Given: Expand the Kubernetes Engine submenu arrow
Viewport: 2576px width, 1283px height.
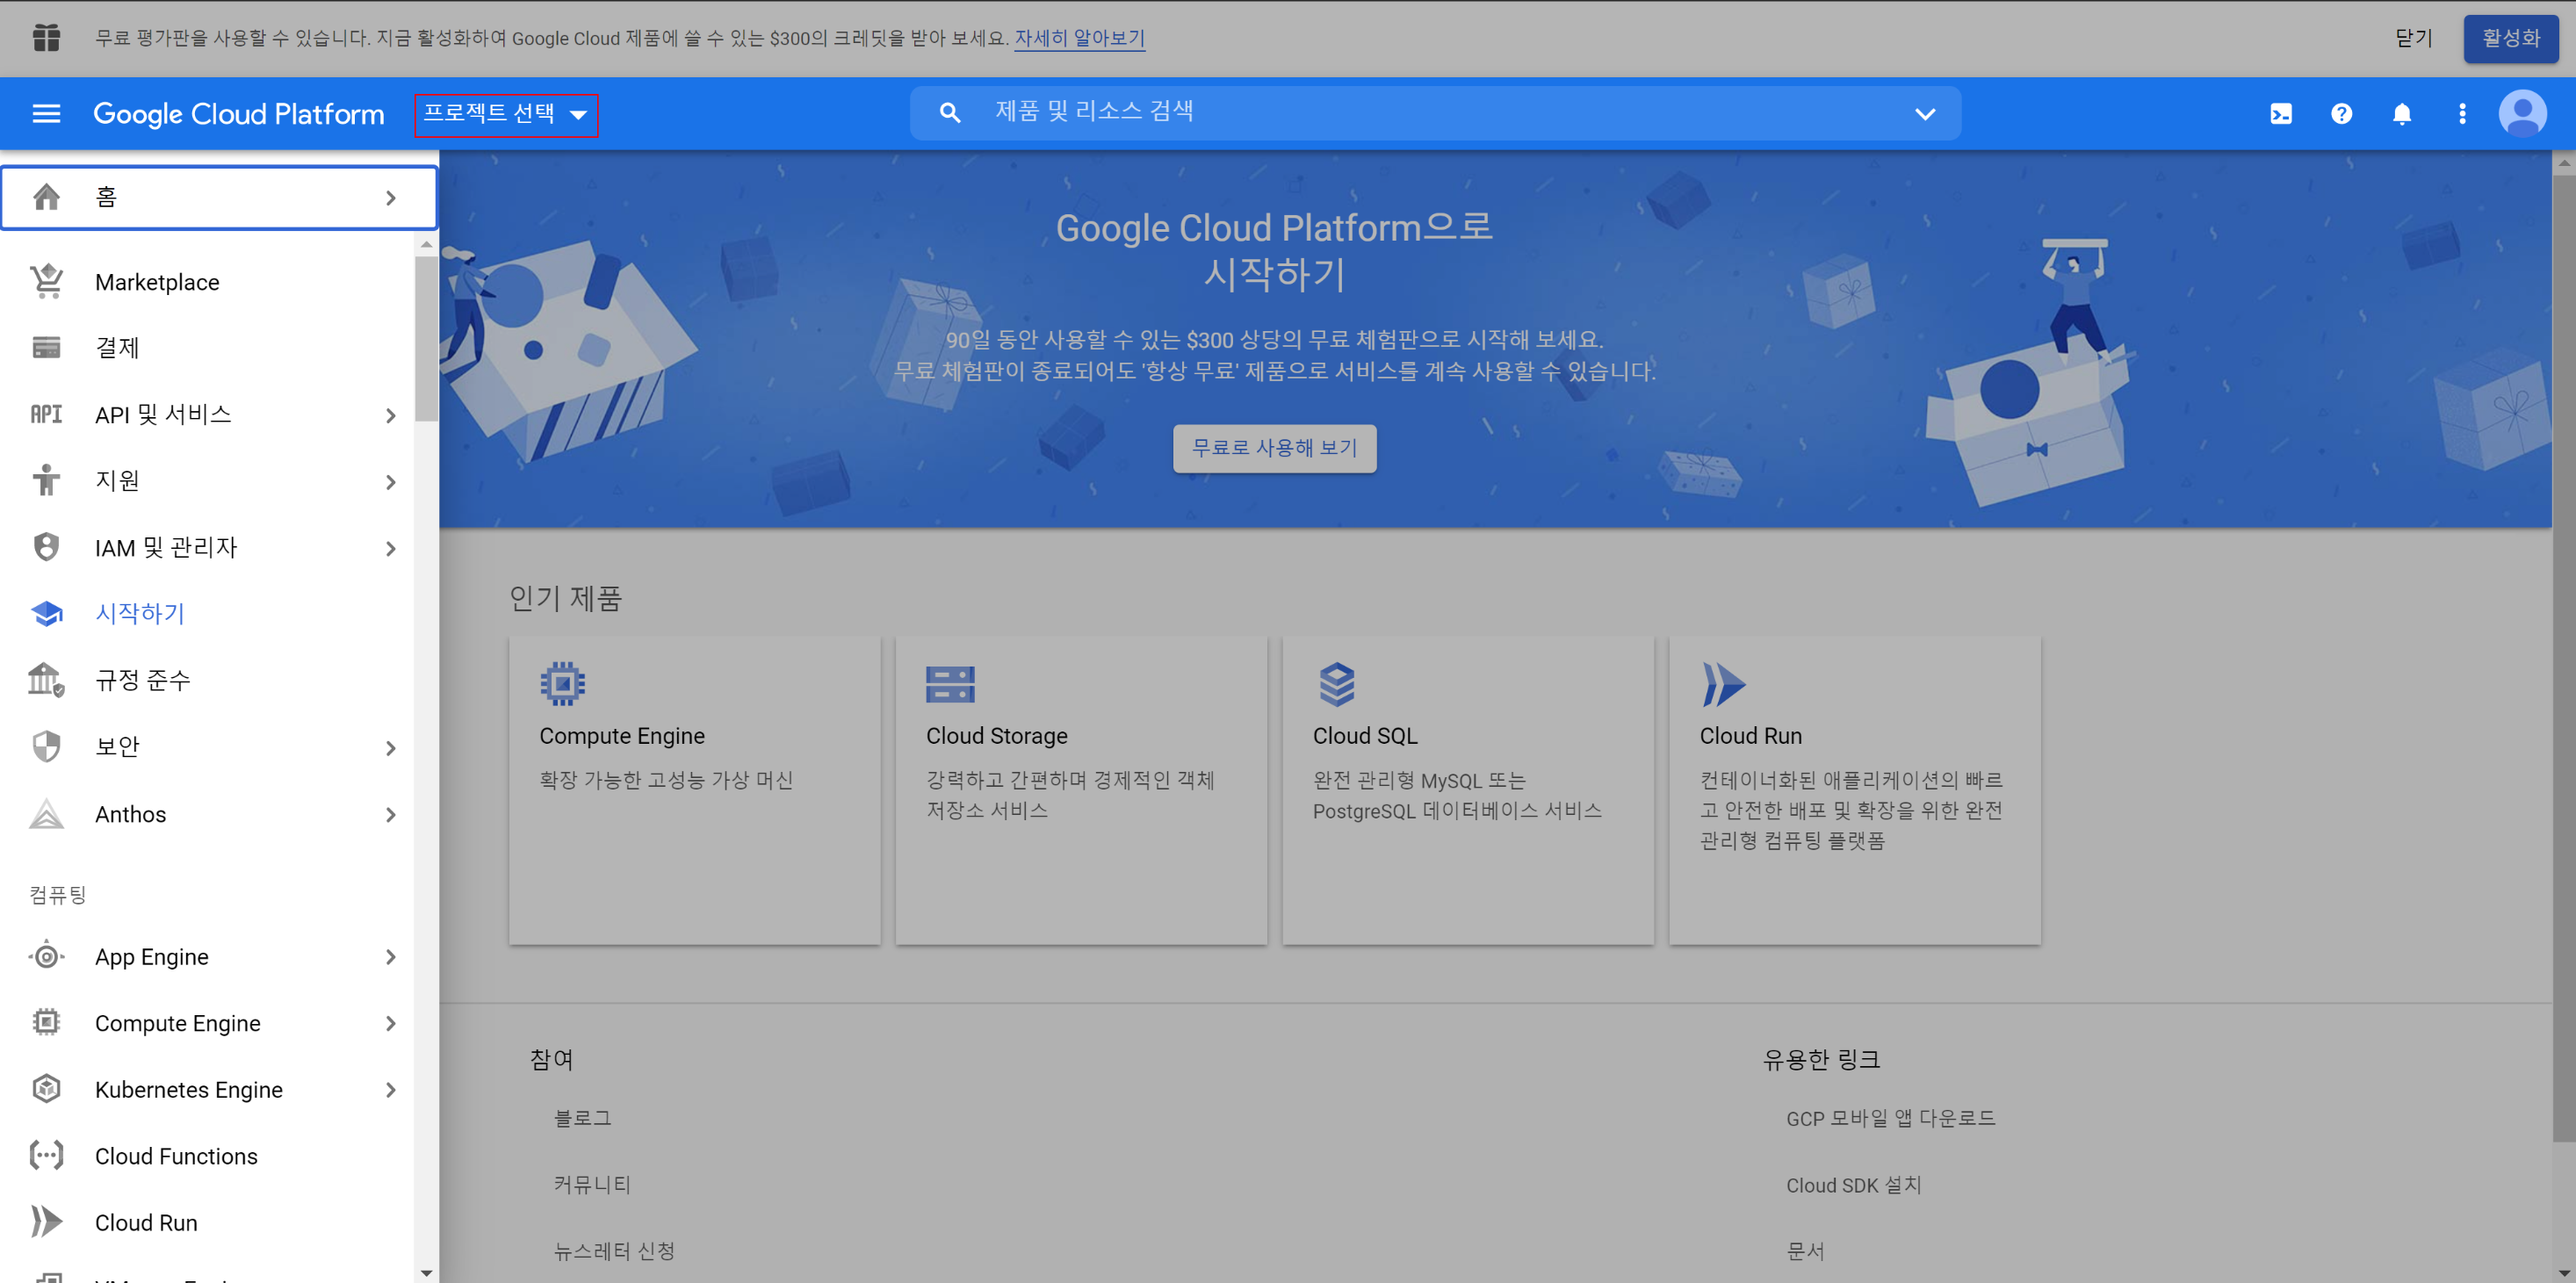Looking at the screenshot, I should click(x=391, y=1090).
